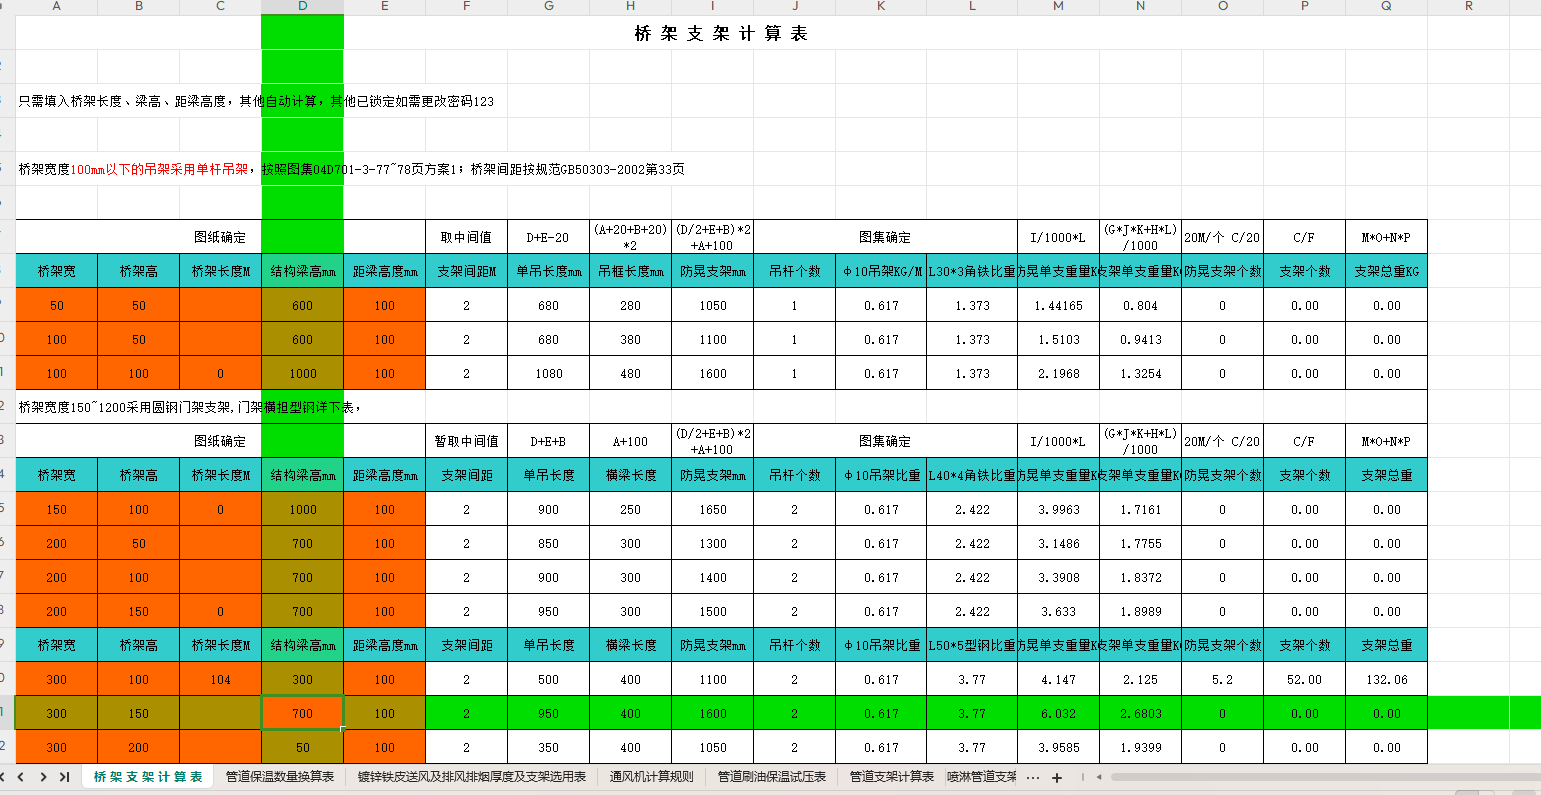Select the cell with value 480
This screenshot has width=1541, height=795.
pyautogui.click(x=630, y=373)
